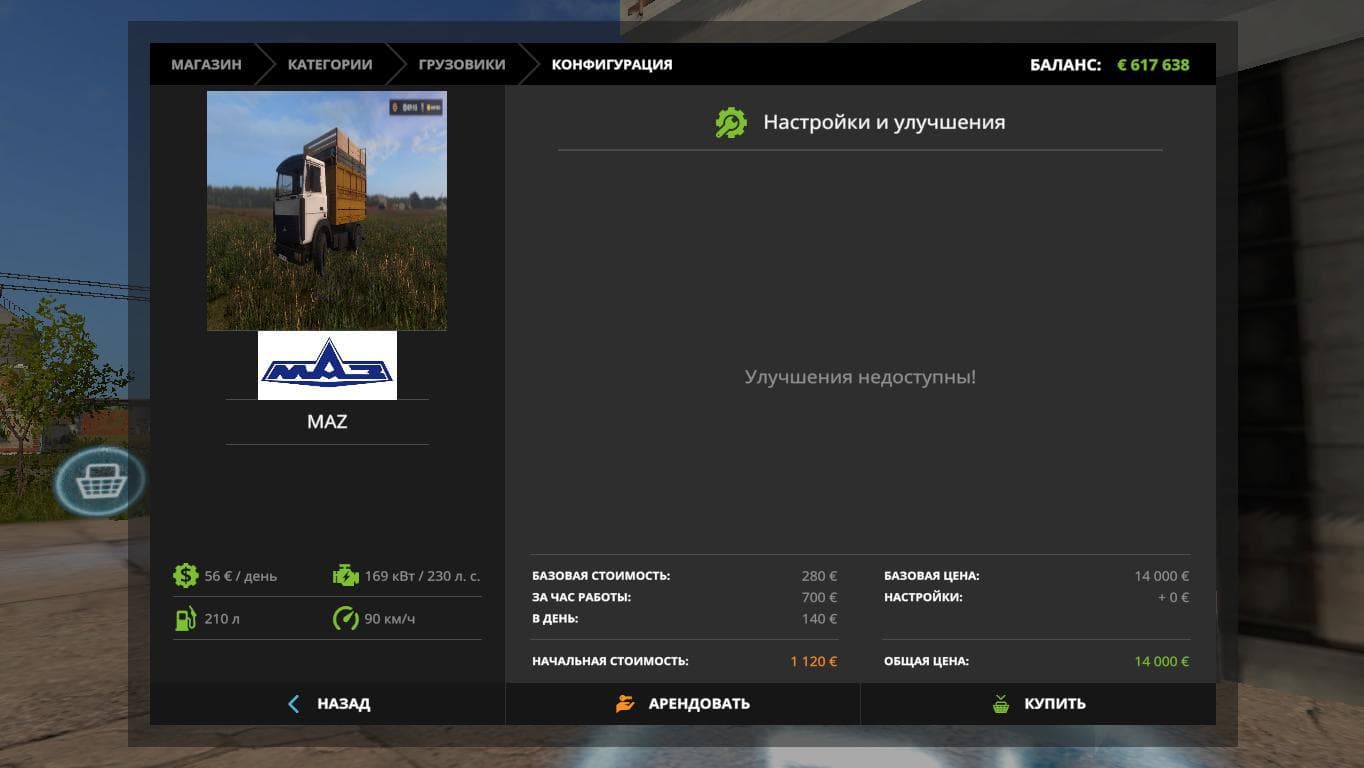The image size is (1364, 768).
Task: Click the fuel tank capacity icon
Action: pos(185,618)
